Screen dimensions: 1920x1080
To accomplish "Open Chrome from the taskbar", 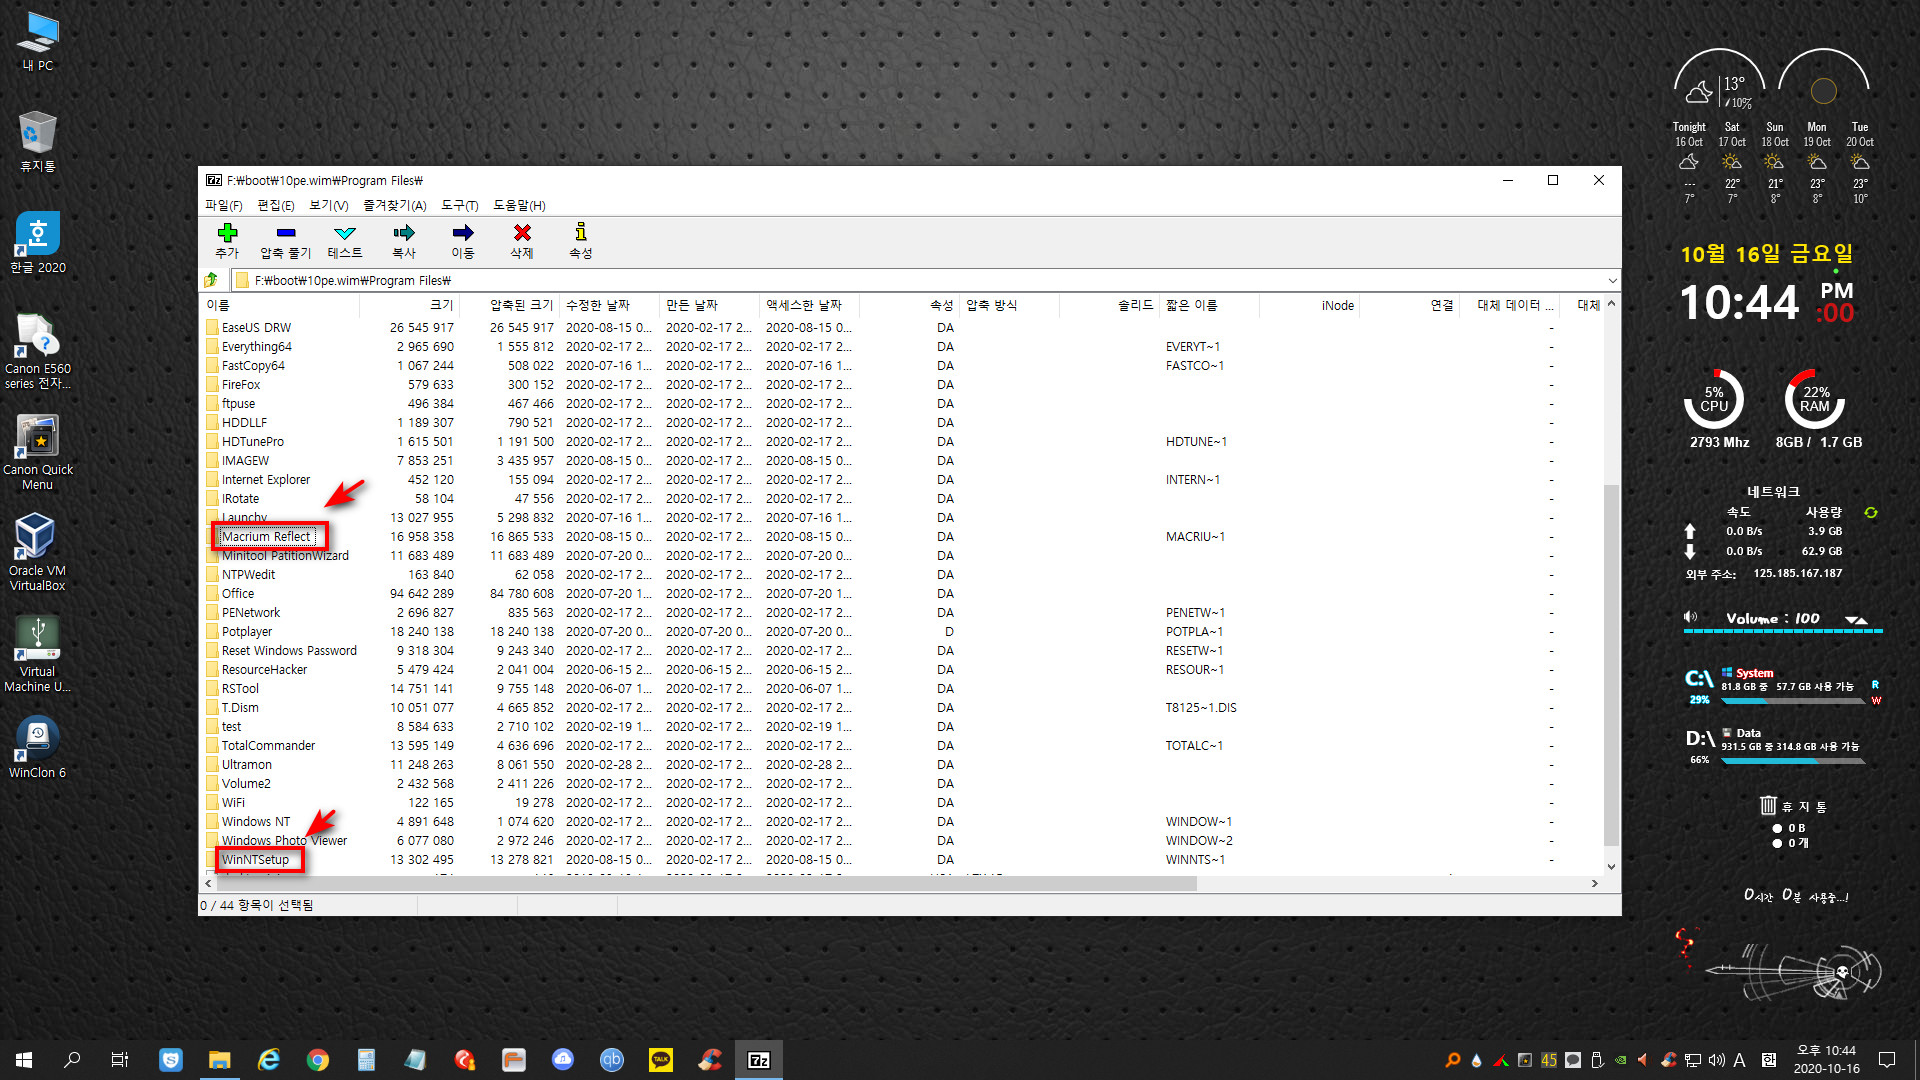I will coord(318,1060).
